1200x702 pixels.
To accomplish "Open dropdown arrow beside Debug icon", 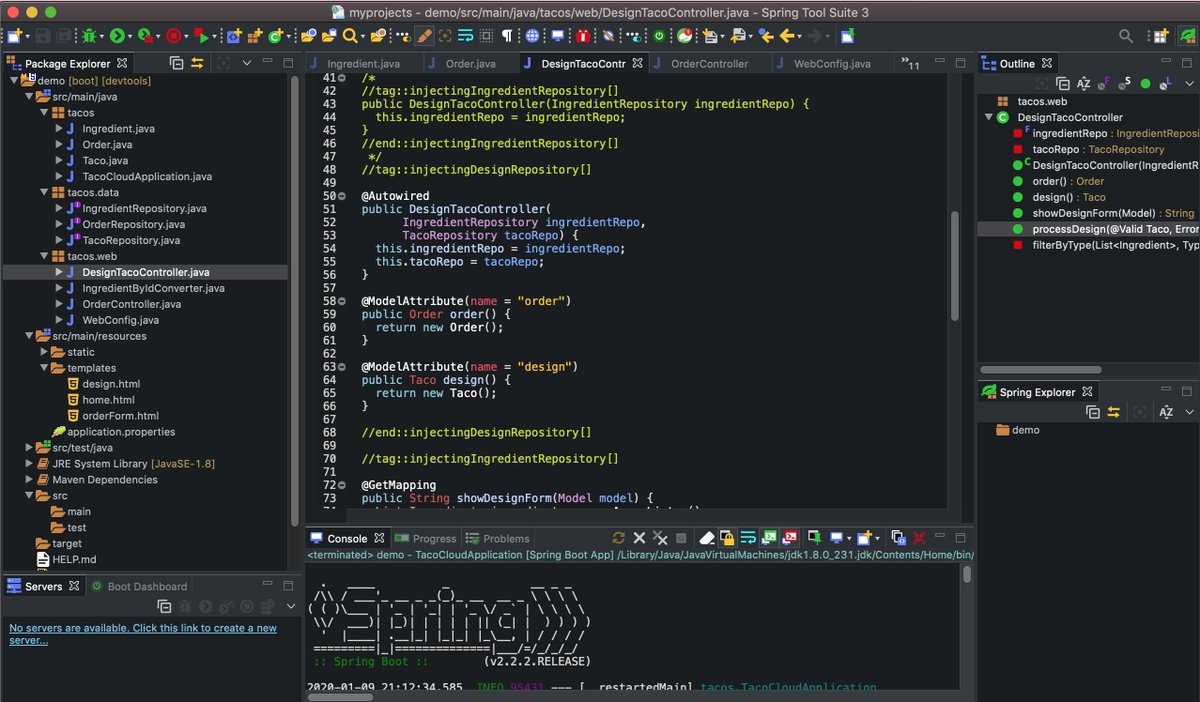I will 102,36.
